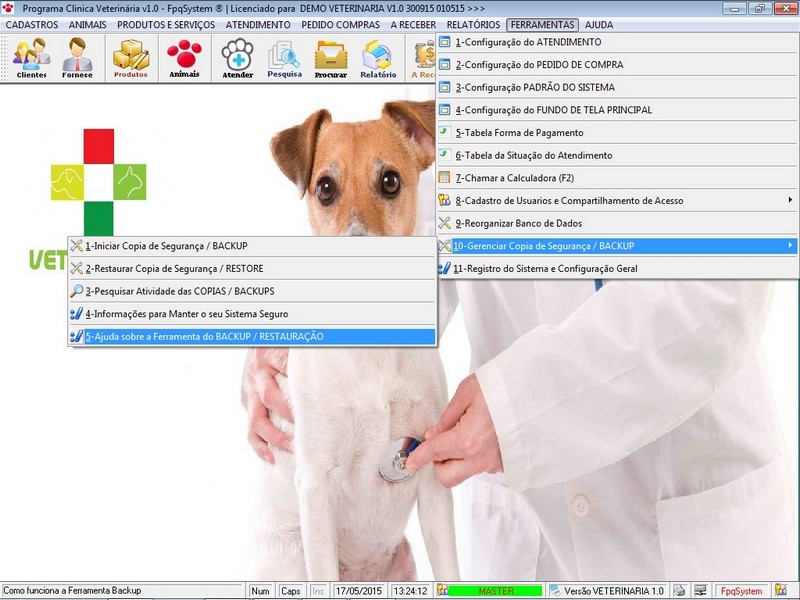Click the green MASTER user indicator
The width and height of the screenshot is (800, 600).
(x=495, y=591)
